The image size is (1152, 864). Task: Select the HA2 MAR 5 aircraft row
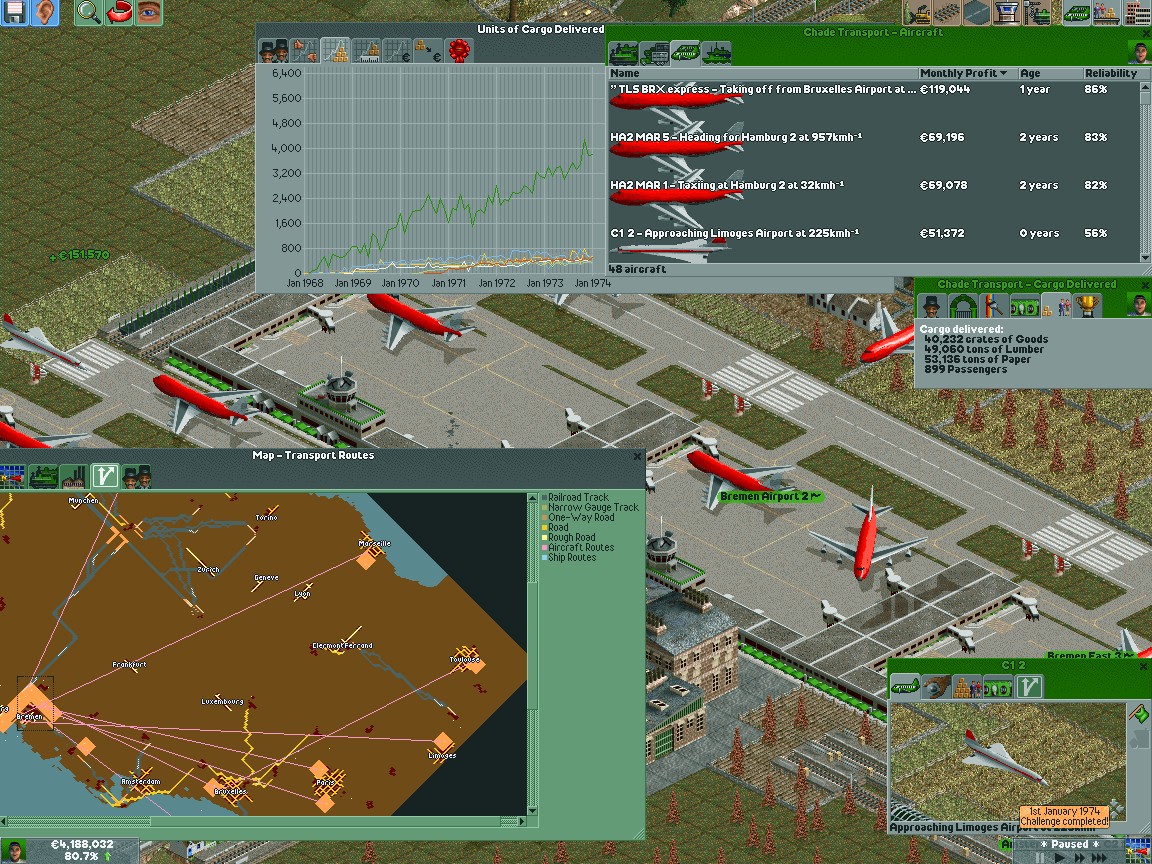[874, 152]
